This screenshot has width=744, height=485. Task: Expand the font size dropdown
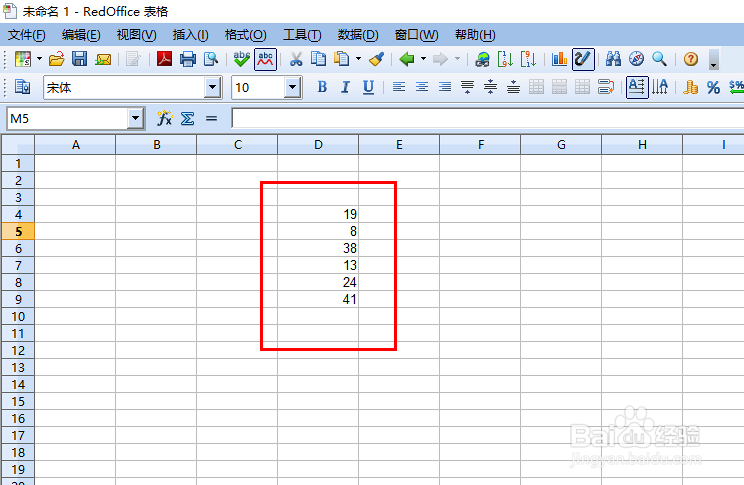pos(292,87)
